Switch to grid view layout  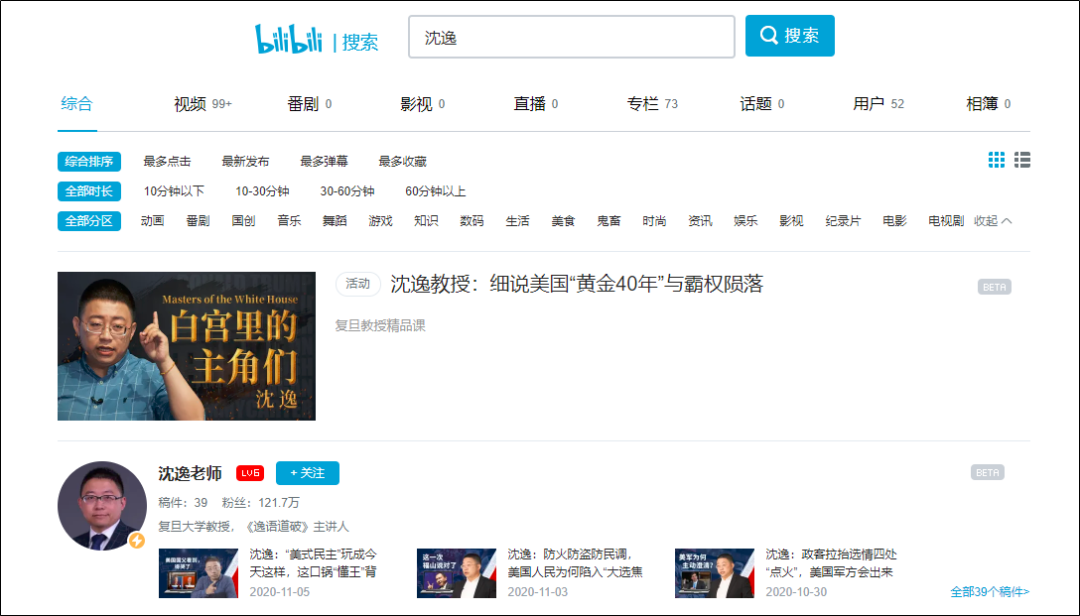pyautogui.click(x=996, y=160)
